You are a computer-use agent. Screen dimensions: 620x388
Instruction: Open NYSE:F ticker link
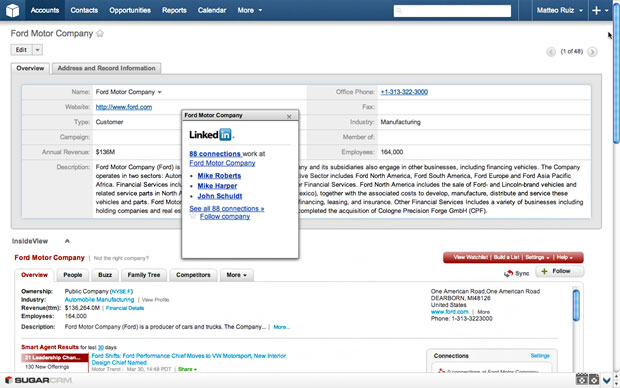point(121,291)
